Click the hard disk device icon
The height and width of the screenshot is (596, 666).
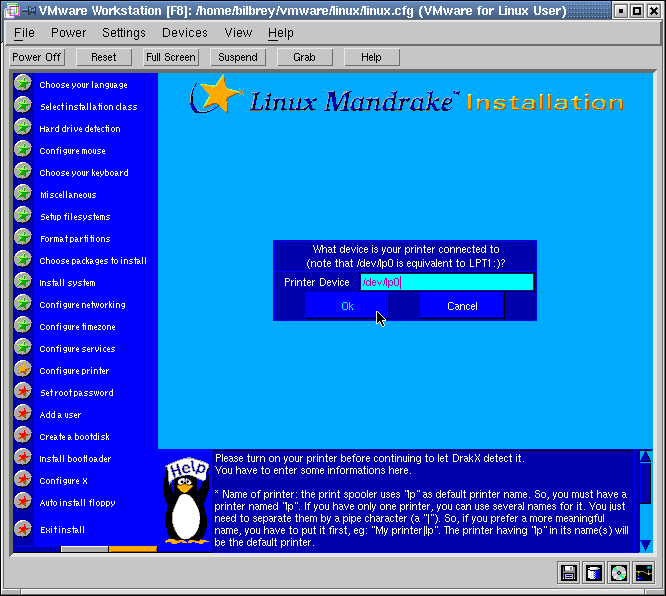pos(594,572)
